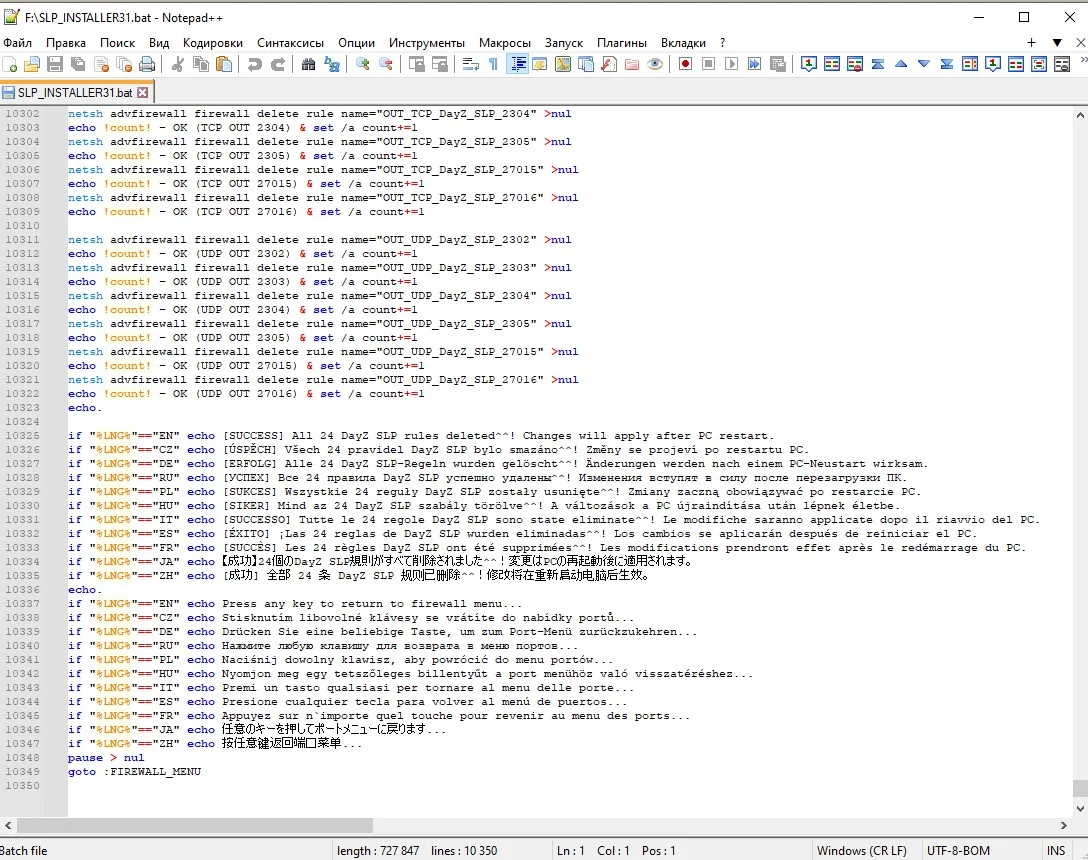Open the Правка menu
Image resolution: width=1088 pixels, height=860 pixels.
tap(66, 43)
